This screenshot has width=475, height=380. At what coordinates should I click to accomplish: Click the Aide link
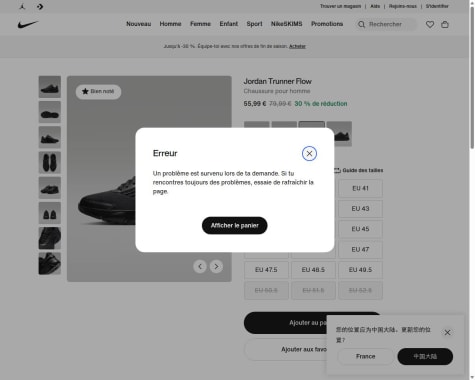tap(375, 6)
